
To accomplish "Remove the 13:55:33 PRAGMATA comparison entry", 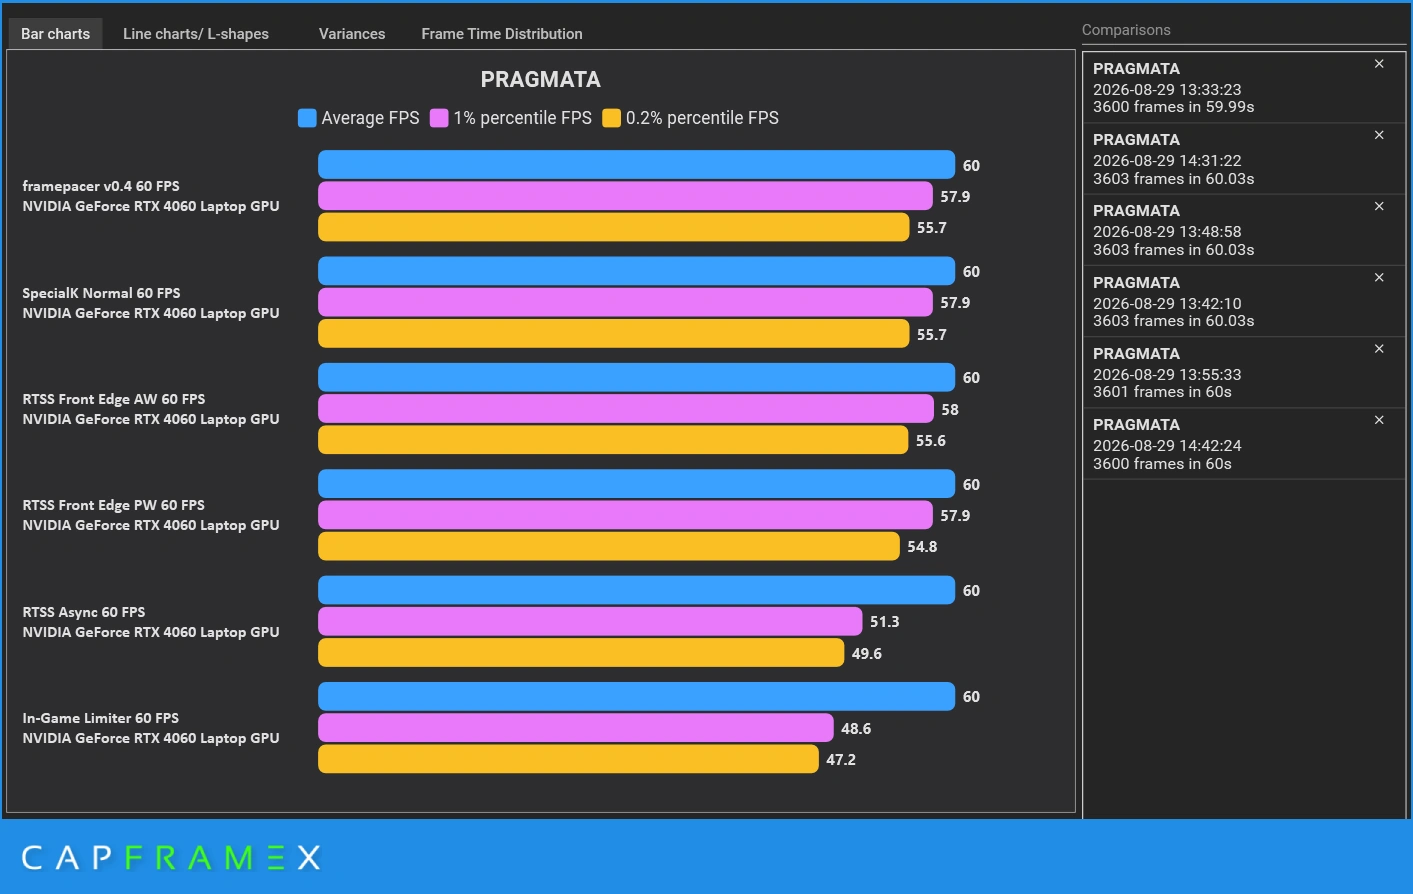I will (1379, 349).
